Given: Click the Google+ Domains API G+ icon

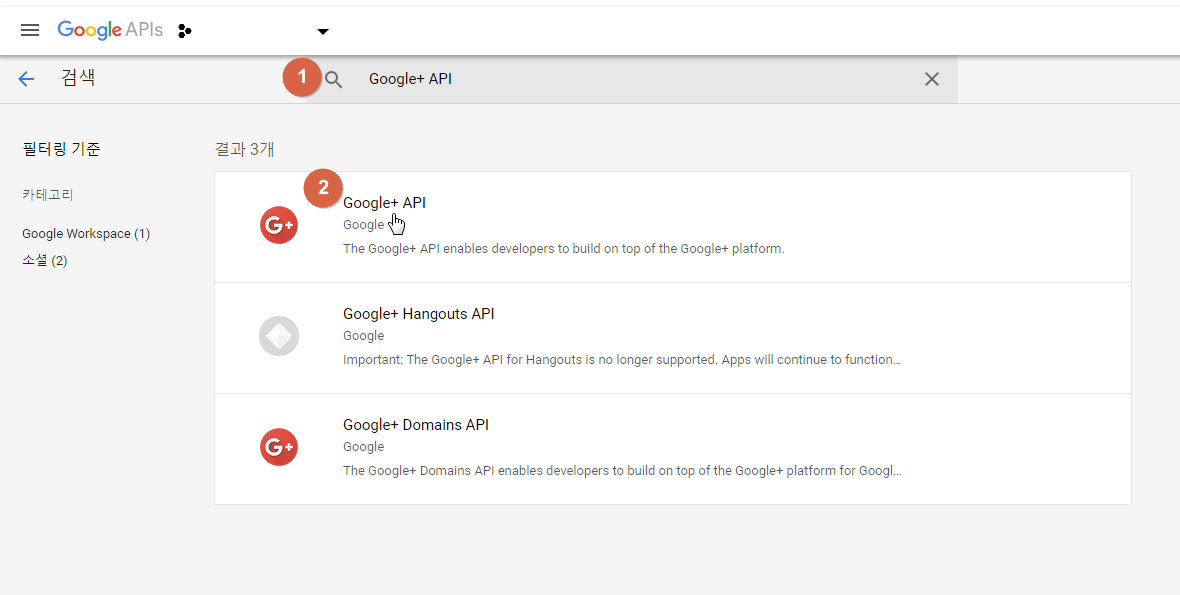Looking at the screenshot, I should coord(279,447).
